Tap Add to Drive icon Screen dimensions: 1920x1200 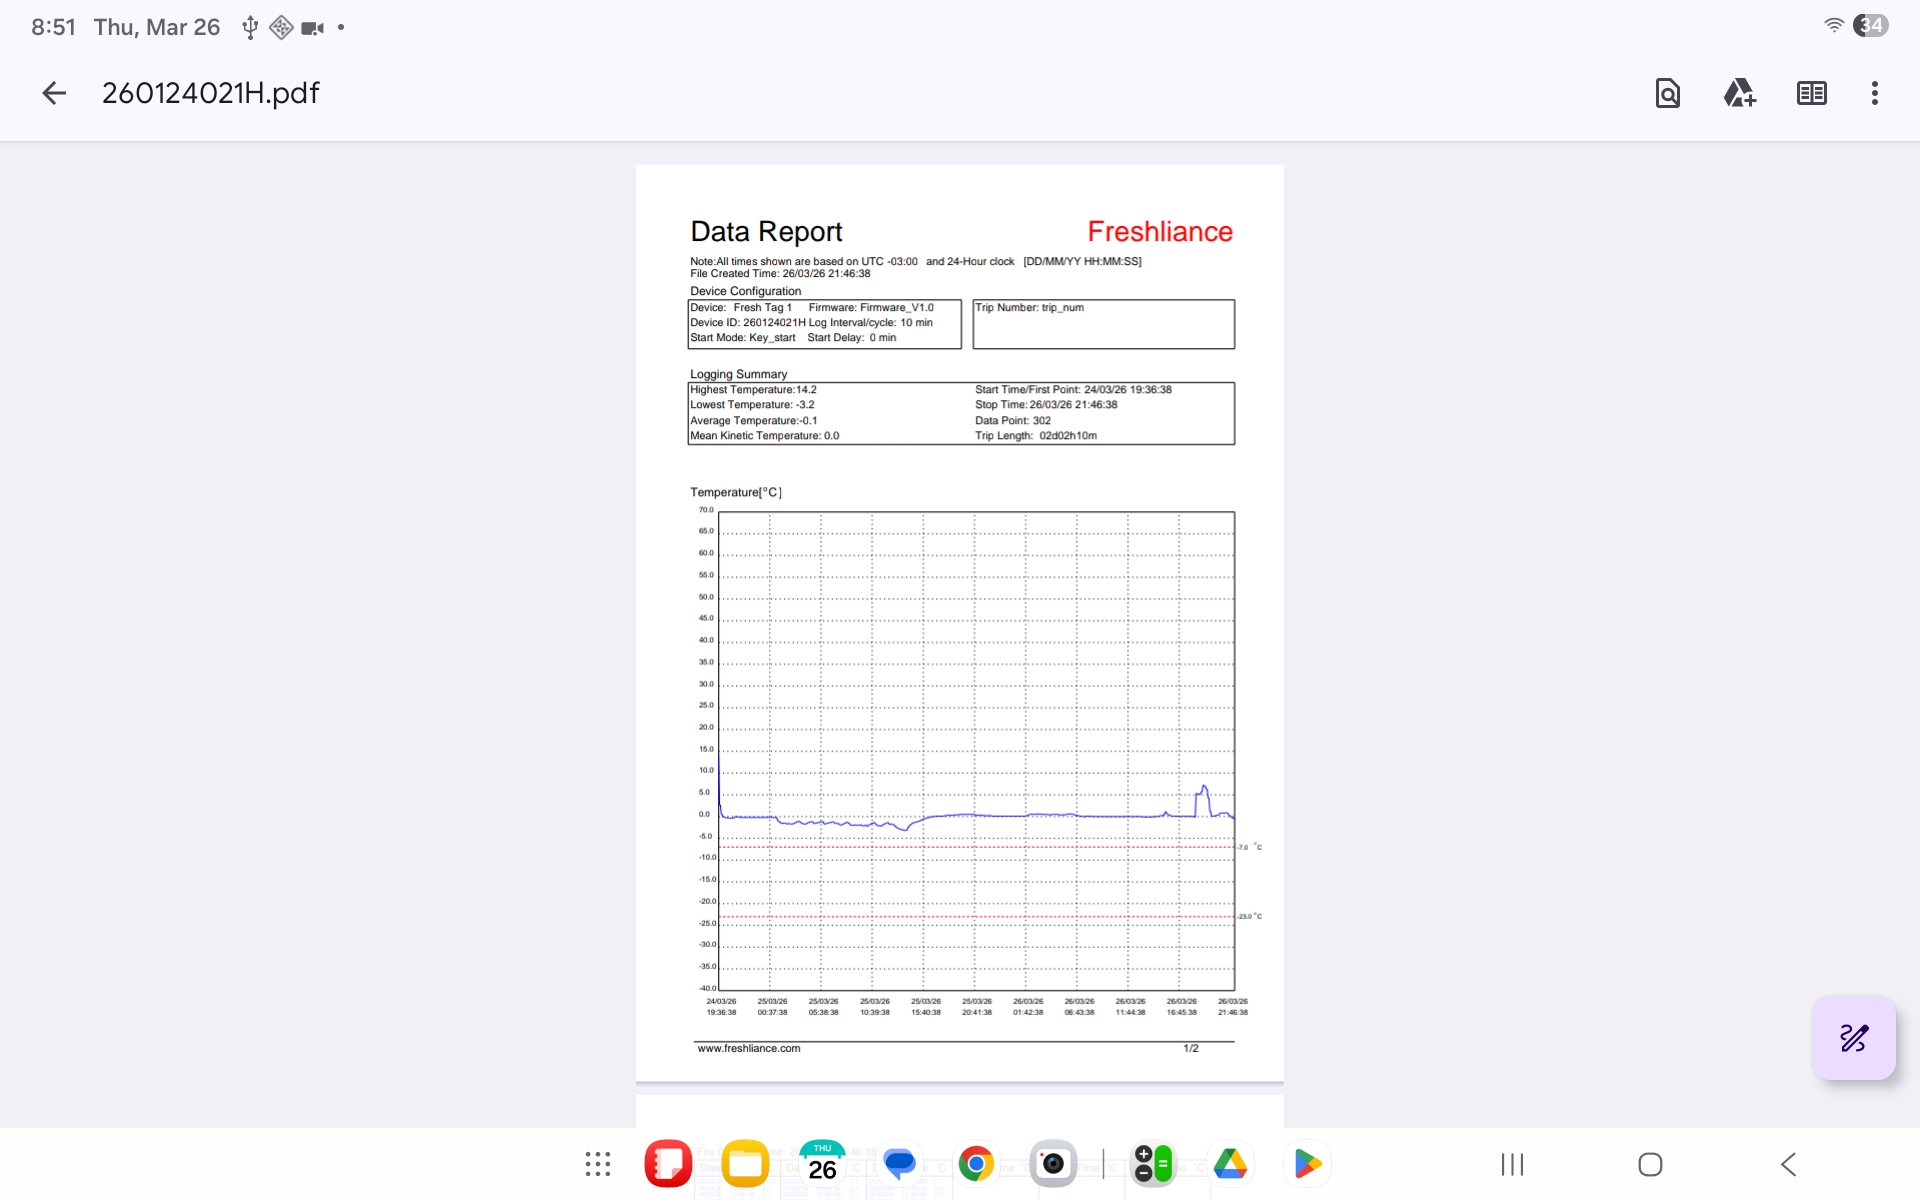pos(1739,93)
